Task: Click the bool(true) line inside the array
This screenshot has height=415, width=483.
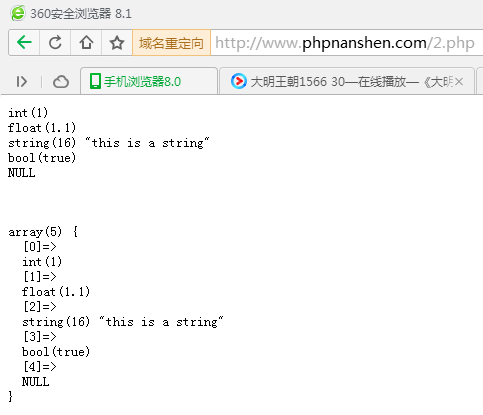Action: 56,352
